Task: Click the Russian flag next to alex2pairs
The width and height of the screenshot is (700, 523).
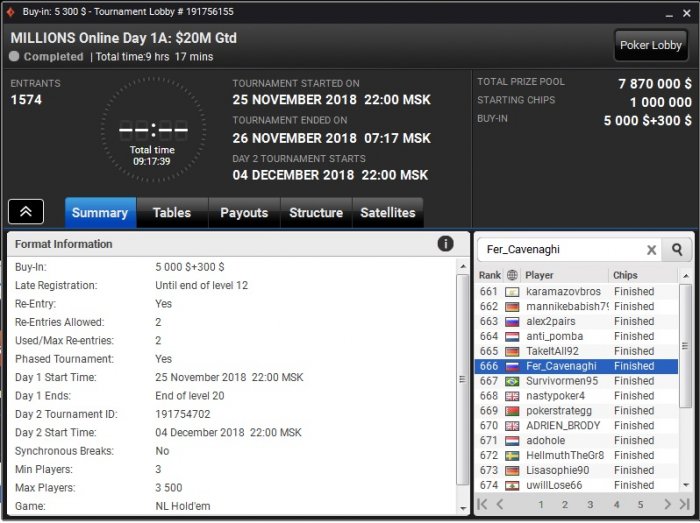Action: pyautogui.click(x=512, y=322)
